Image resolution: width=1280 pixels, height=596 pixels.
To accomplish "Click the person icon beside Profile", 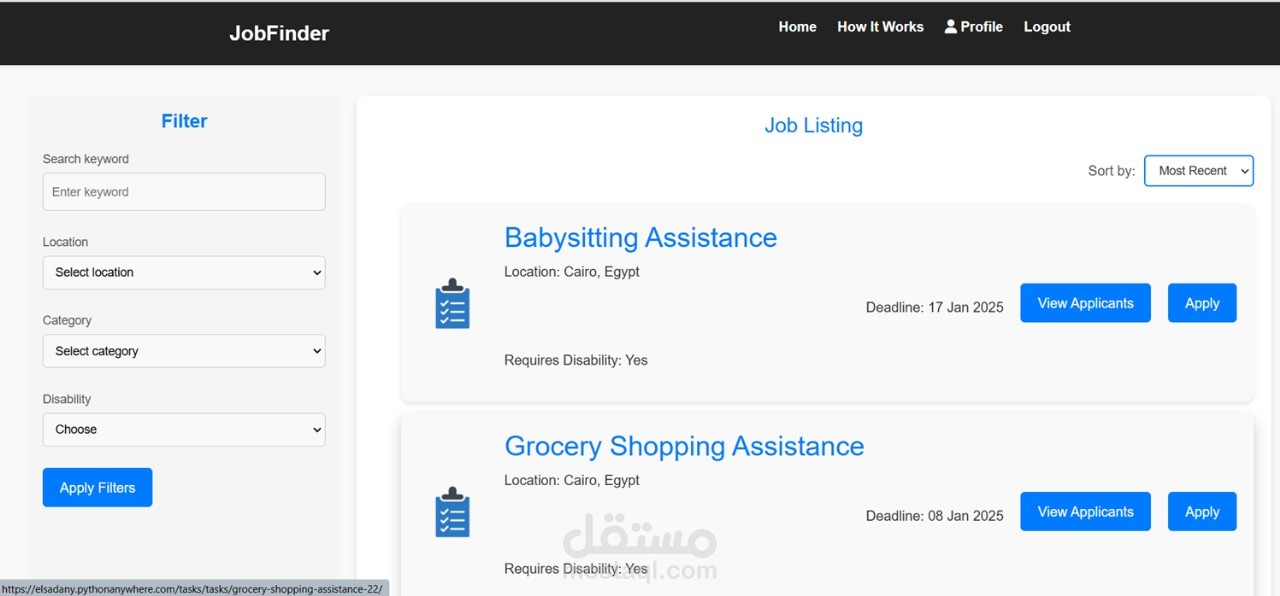I will (x=950, y=27).
